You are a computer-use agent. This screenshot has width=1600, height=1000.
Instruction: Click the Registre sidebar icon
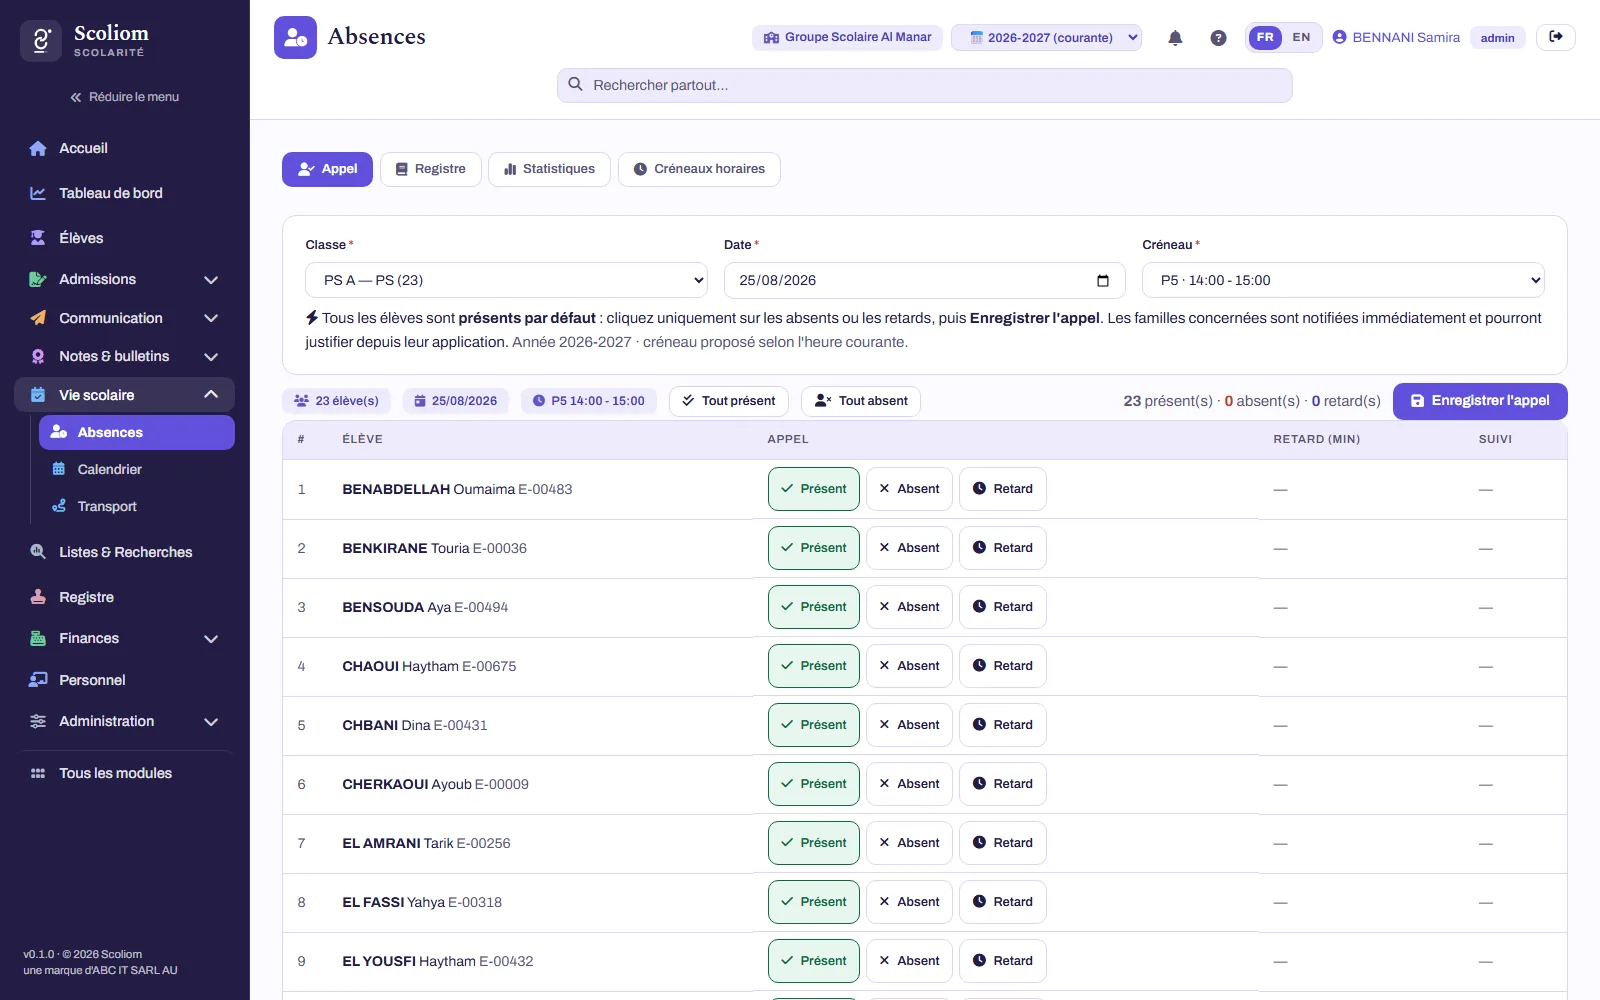(38, 597)
